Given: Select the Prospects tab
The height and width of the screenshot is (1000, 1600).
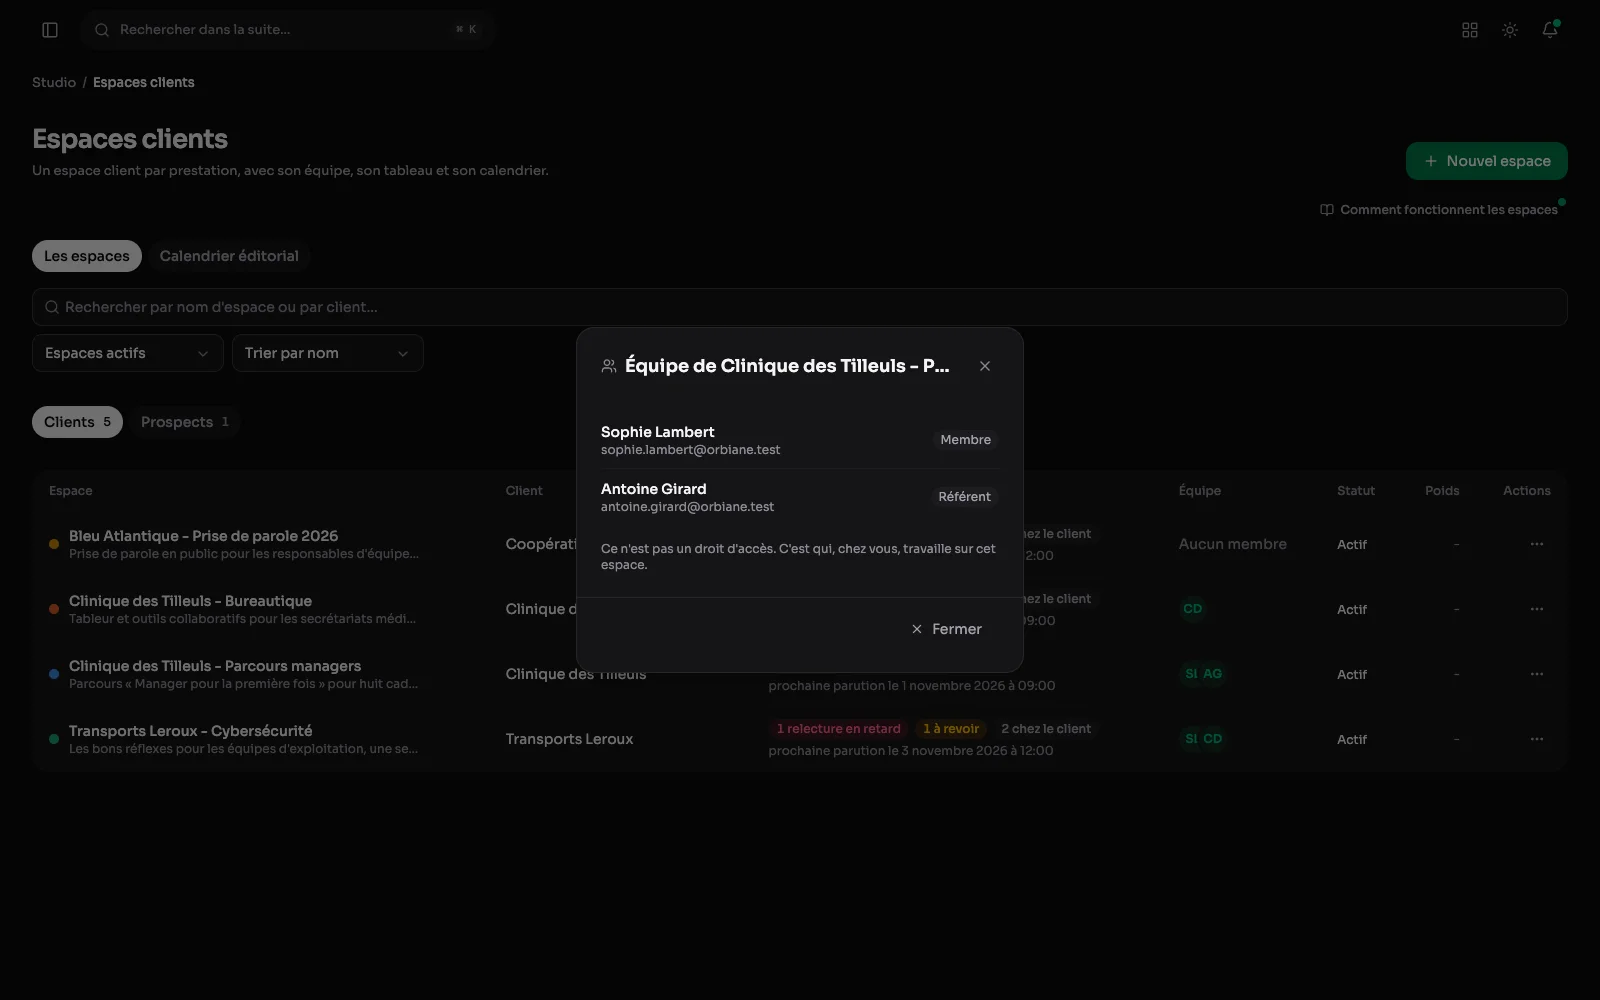Looking at the screenshot, I should tap(185, 422).
